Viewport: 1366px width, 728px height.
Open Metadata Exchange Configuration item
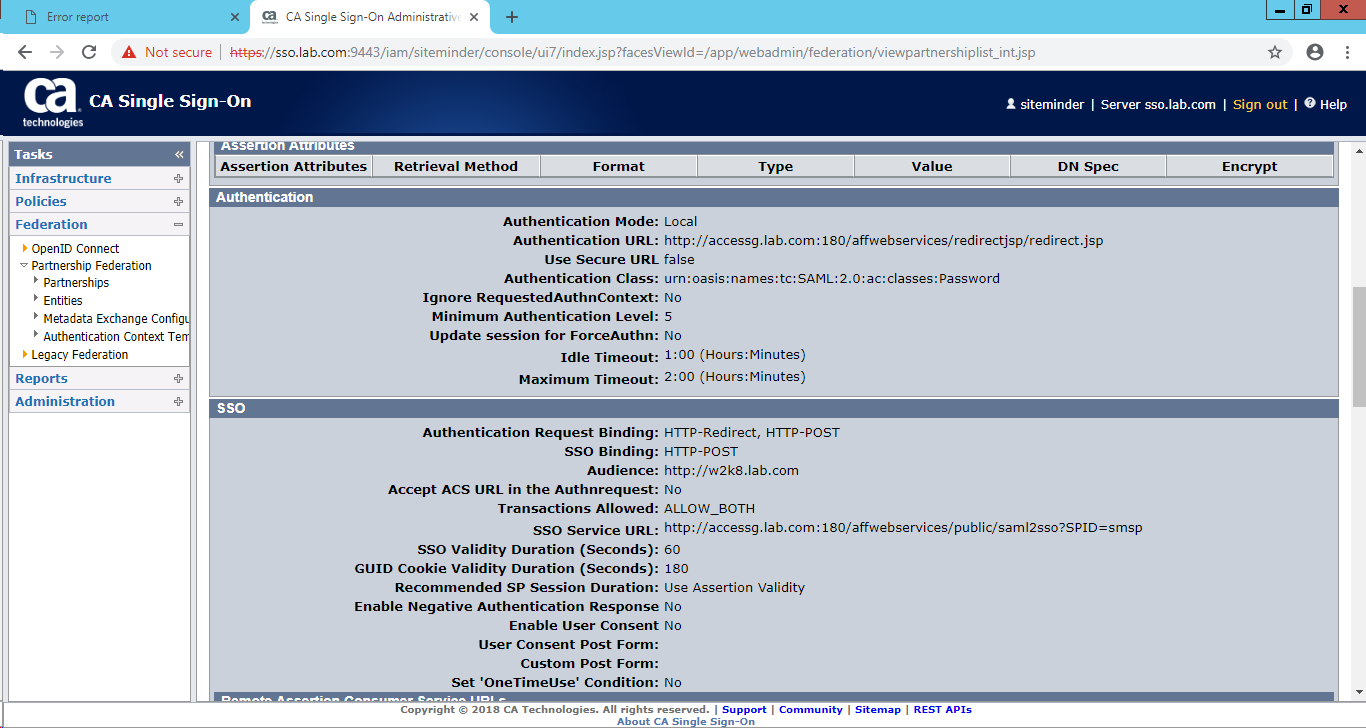pos(116,319)
